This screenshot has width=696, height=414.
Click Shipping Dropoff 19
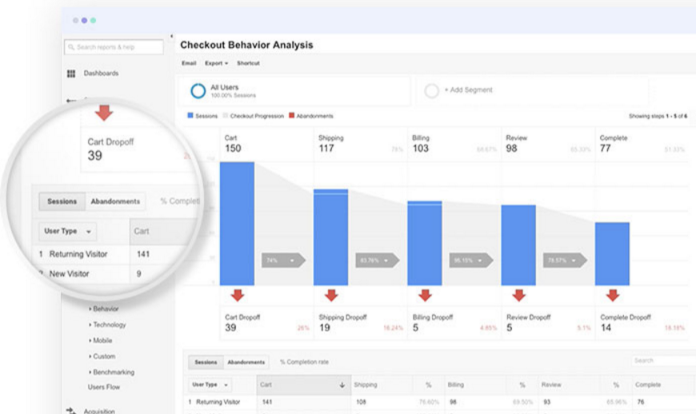pyautogui.click(x=360, y=323)
